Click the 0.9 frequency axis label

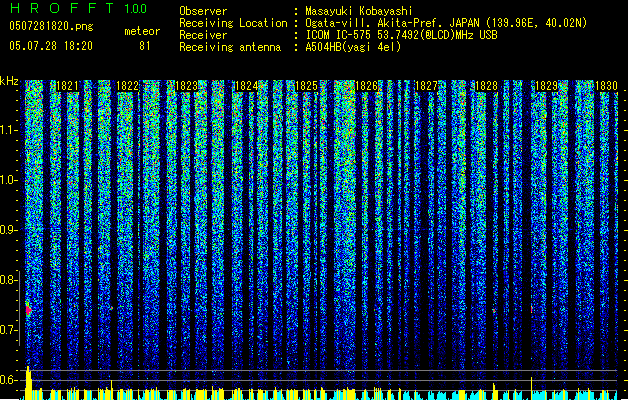(x=8, y=230)
